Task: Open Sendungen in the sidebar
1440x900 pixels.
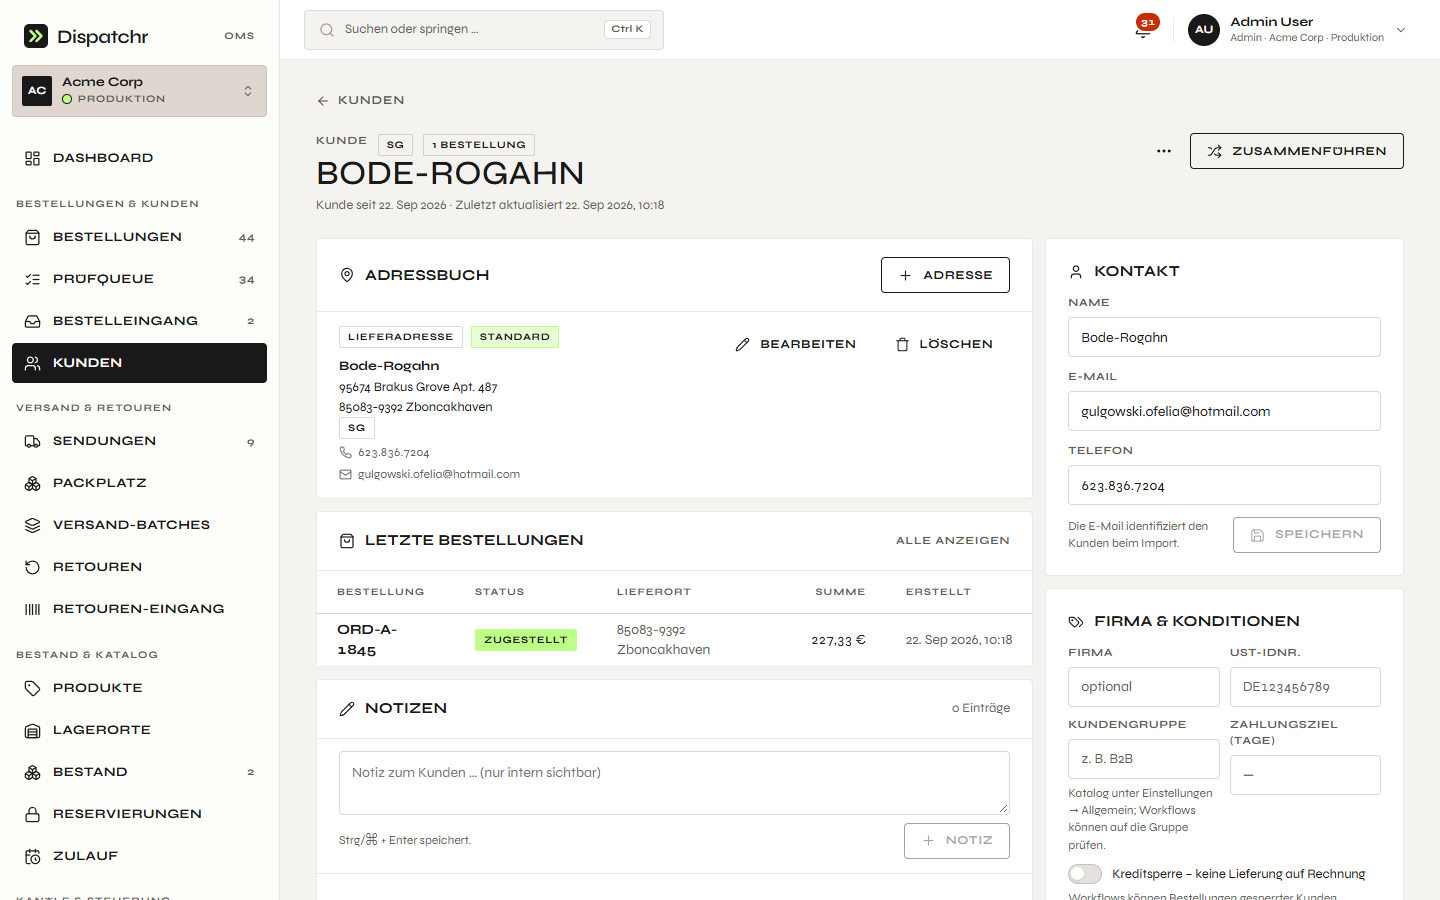Action: click(x=139, y=441)
